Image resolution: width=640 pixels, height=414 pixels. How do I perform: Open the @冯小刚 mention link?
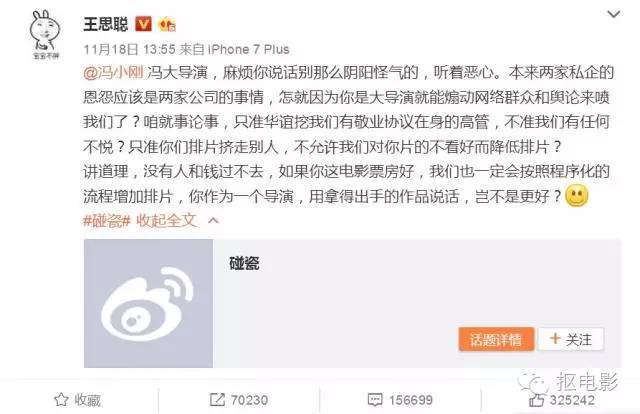113,73
